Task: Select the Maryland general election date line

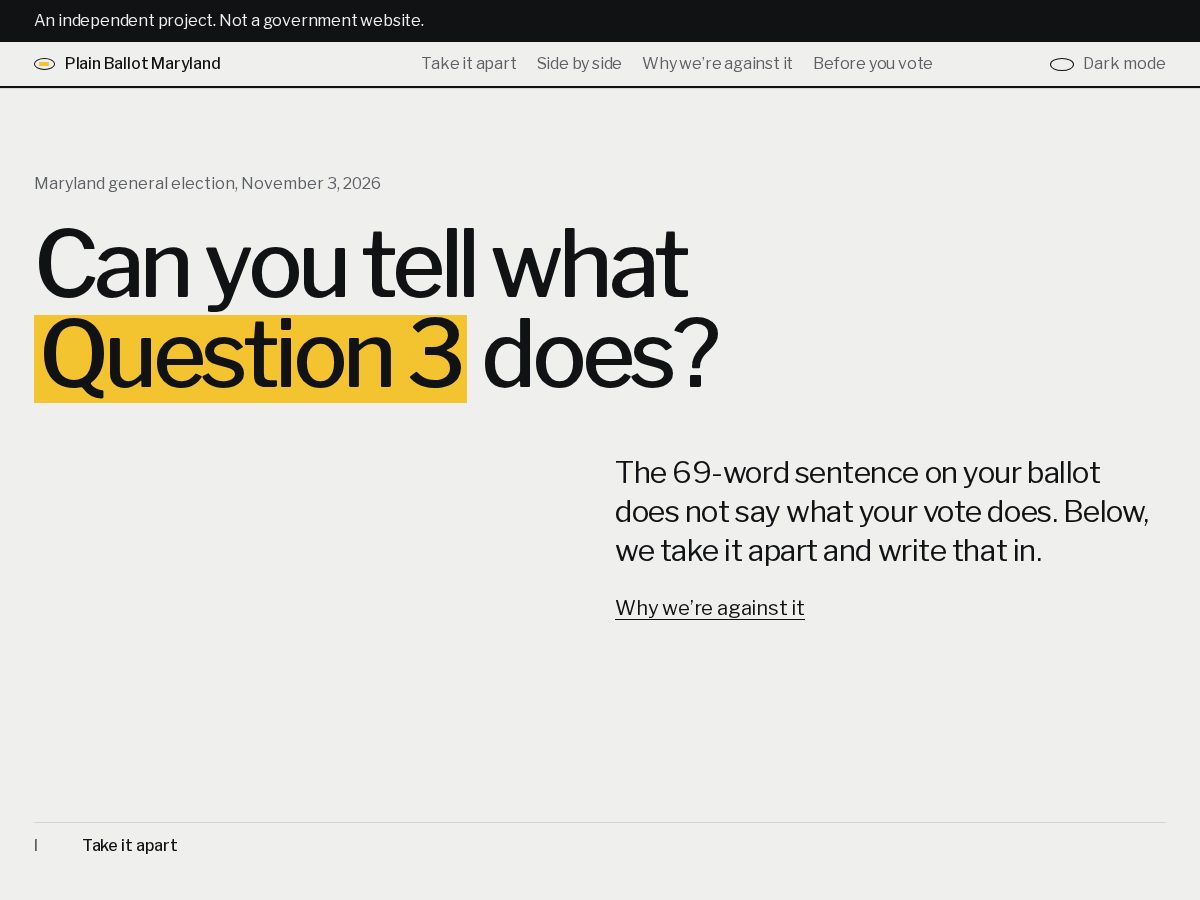Action: tap(207, 184)
